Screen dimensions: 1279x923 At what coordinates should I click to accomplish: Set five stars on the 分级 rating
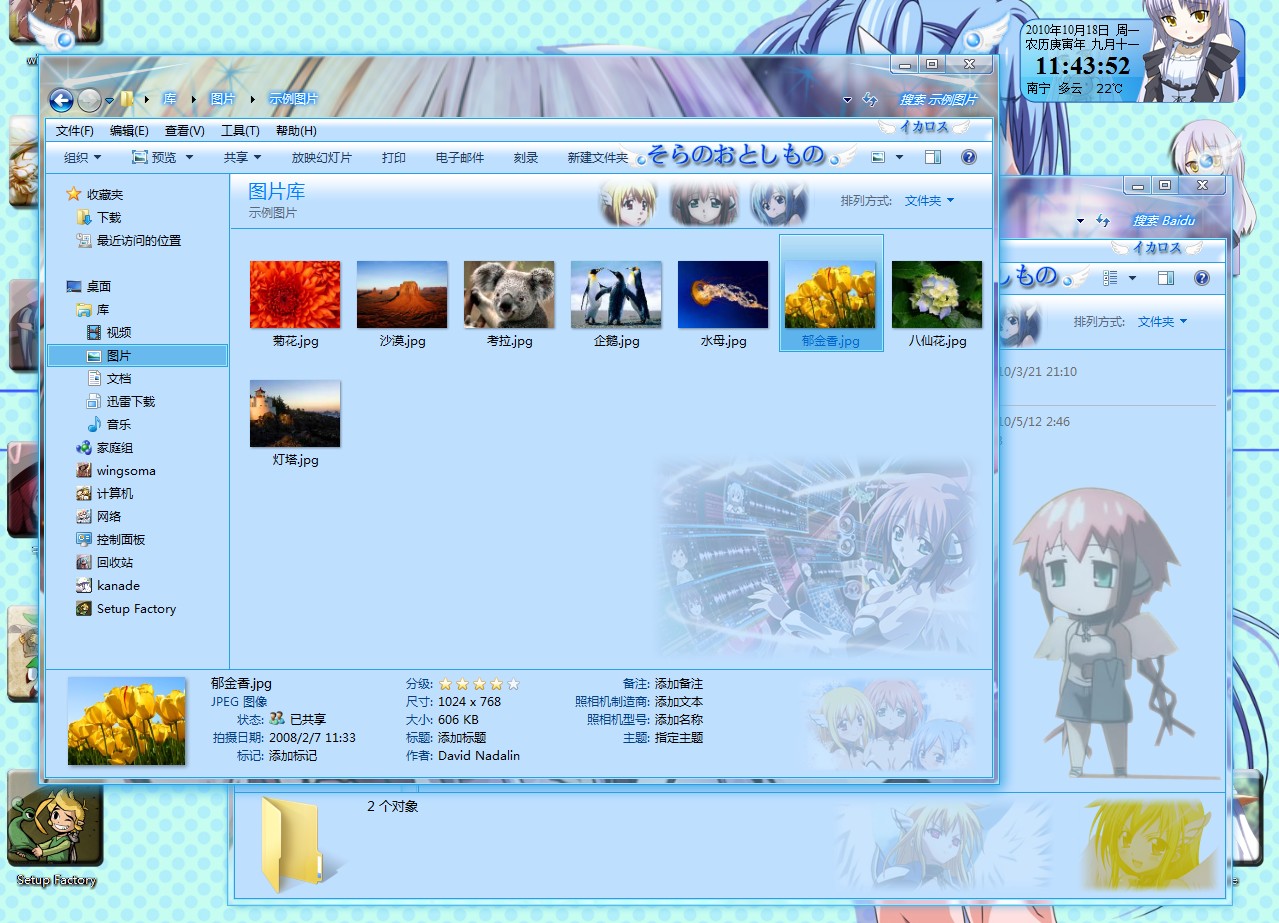pyautogui.click(x=513, y=684)
